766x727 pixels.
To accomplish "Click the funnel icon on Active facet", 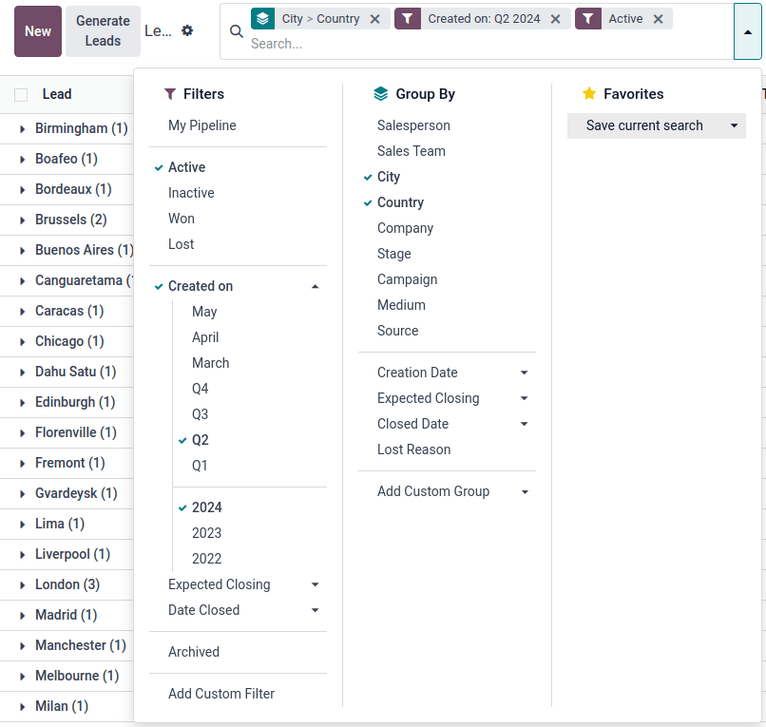I will click(588, 19).
